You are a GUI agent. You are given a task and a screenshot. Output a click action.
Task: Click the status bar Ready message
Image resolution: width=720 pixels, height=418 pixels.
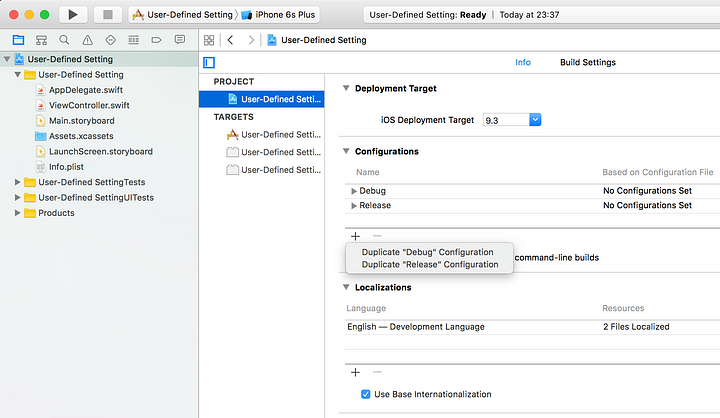click(x=428, y=15)
